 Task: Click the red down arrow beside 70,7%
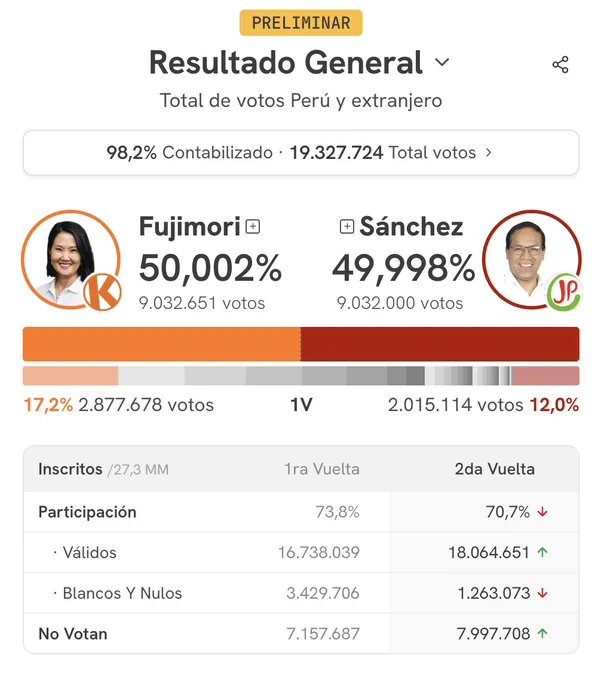542,512
